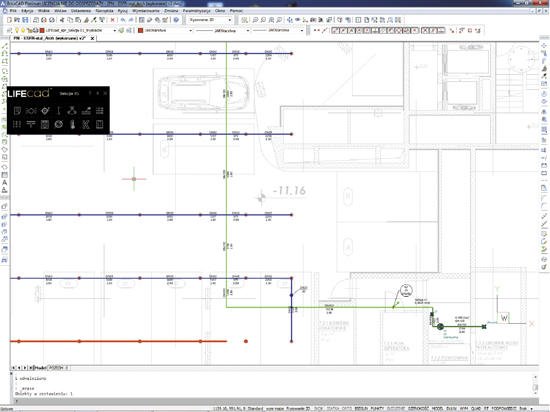Click the Save (floppy disk) icon

(x=25, y=20)
